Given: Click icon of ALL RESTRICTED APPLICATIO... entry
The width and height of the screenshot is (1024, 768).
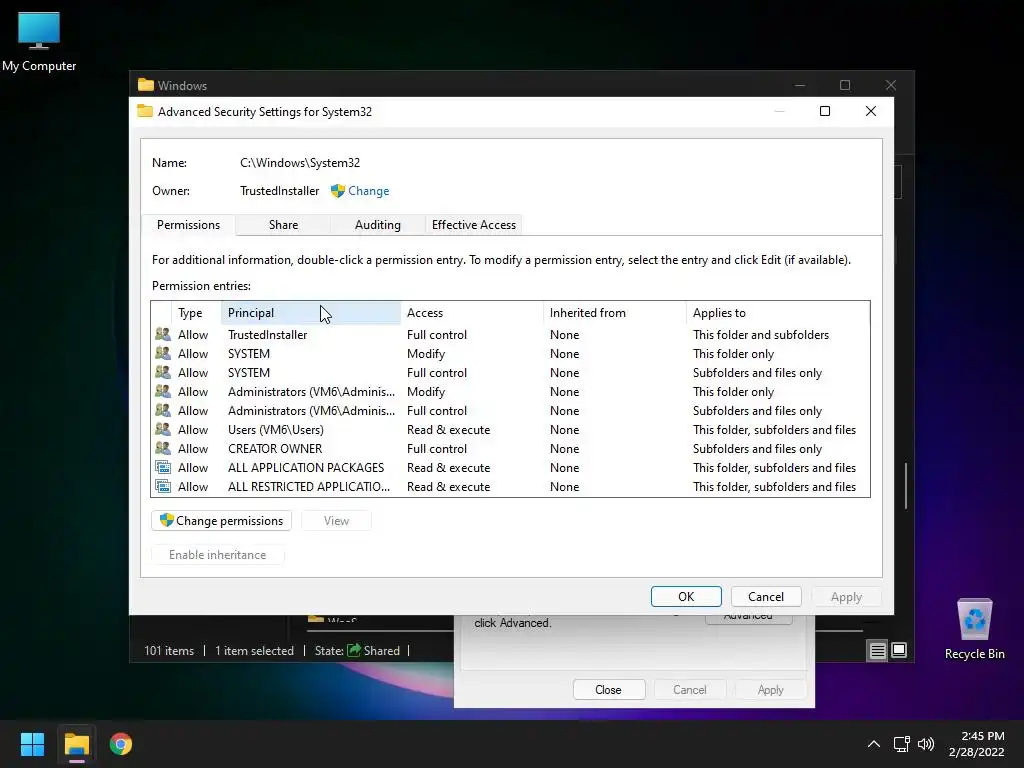Looking at the screenshot, I should [163, 487].
